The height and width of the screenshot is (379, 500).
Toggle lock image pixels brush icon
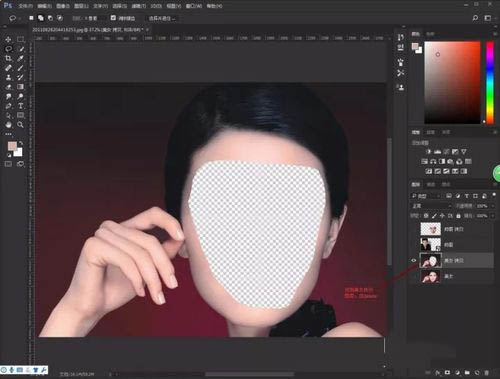(x=434, y=216)
